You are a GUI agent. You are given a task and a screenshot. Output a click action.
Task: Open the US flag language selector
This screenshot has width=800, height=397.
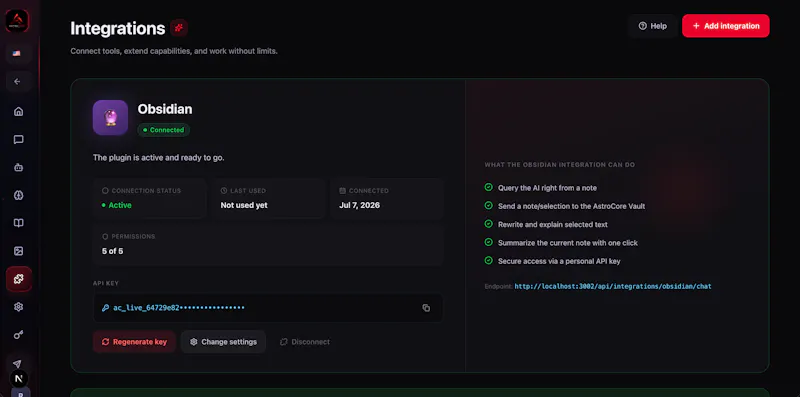(17, 53)
